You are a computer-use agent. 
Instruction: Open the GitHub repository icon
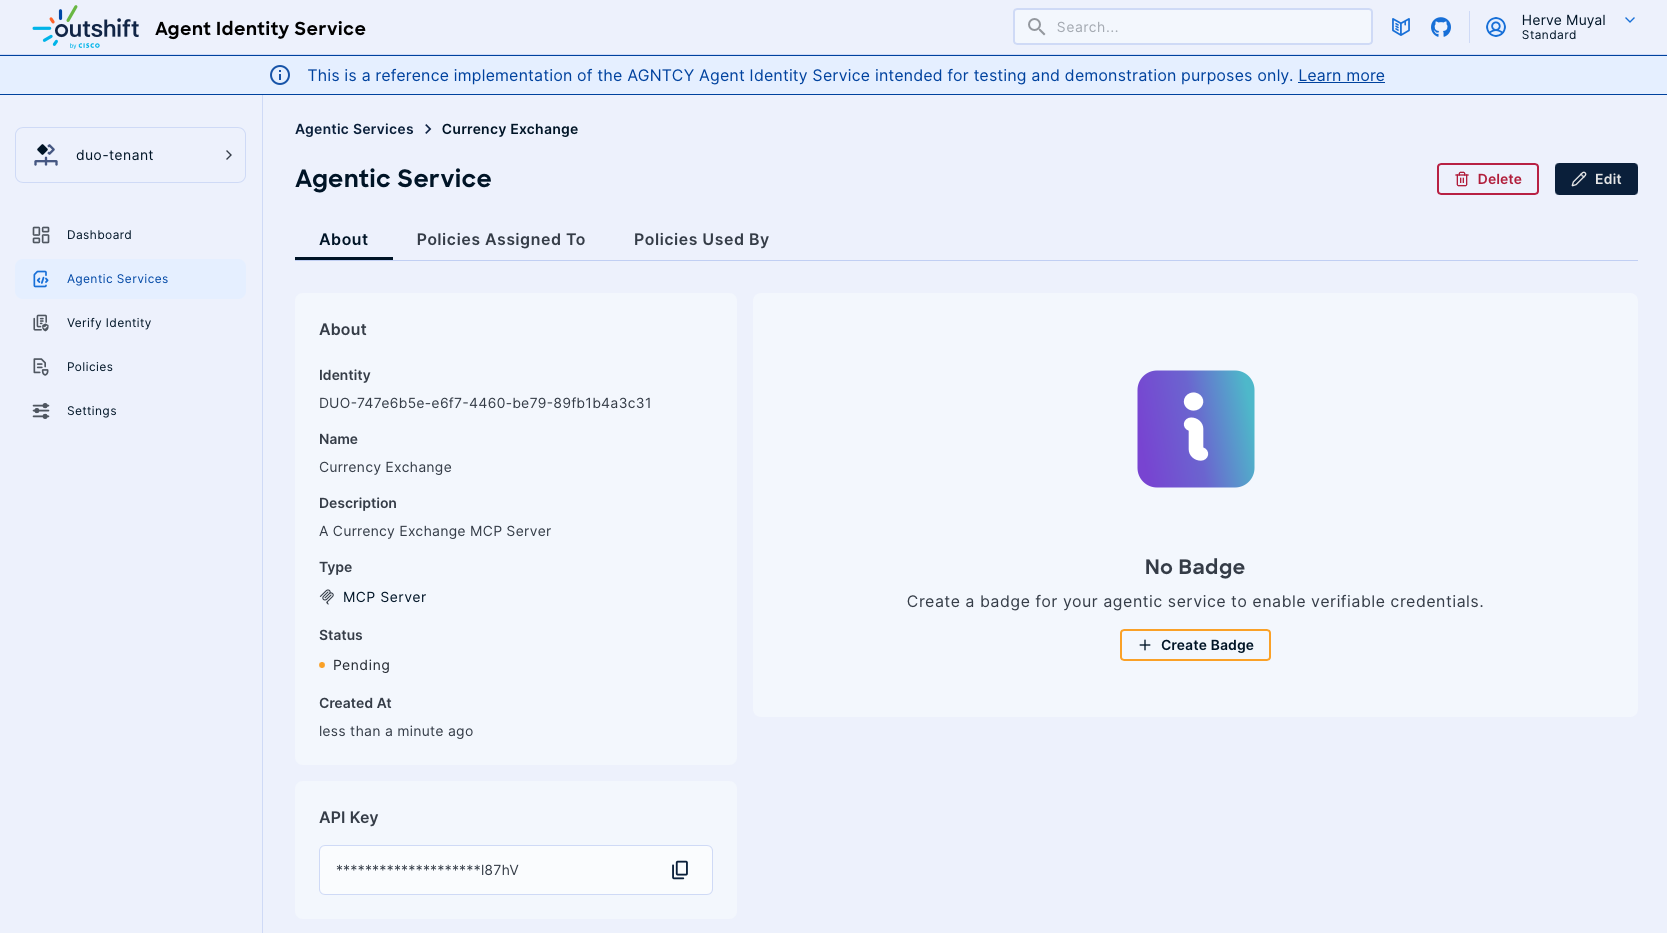click(1441, 27)
